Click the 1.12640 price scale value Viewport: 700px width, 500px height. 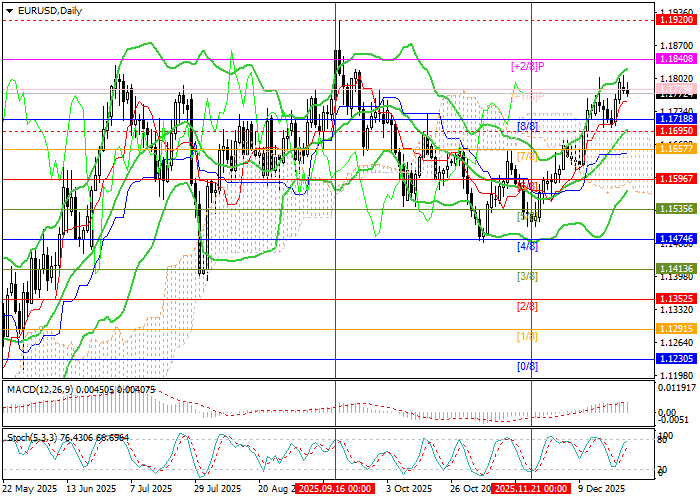tap(676, 342)
